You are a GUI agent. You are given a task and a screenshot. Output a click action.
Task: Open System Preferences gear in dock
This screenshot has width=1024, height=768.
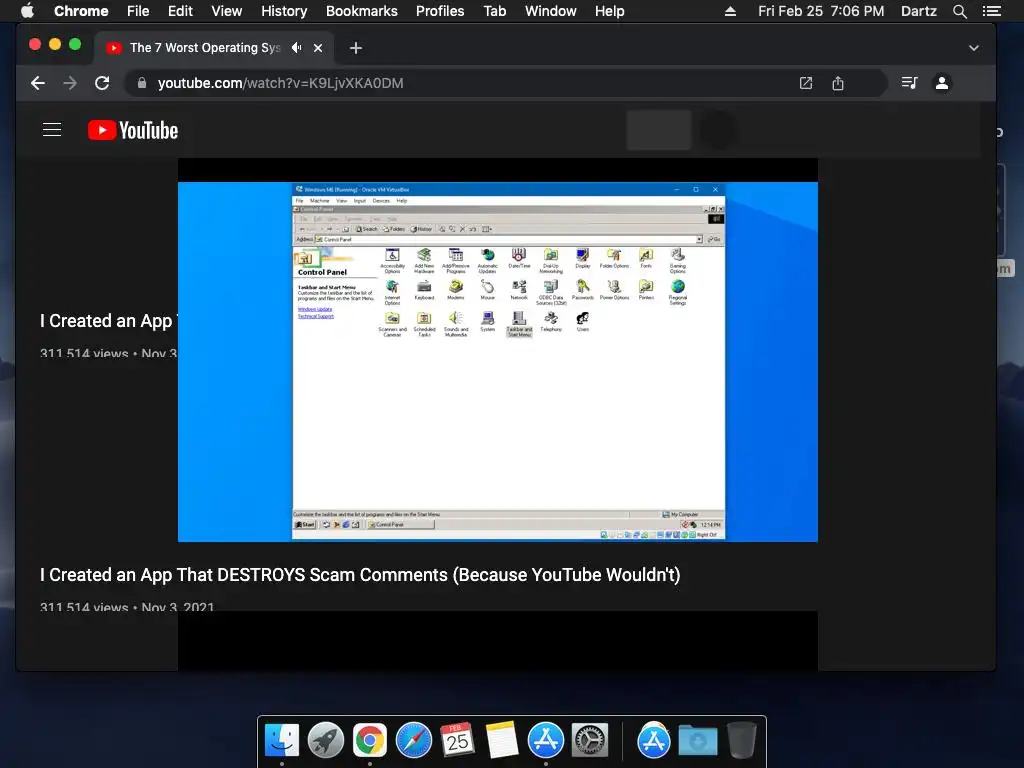tap(590, 741)
